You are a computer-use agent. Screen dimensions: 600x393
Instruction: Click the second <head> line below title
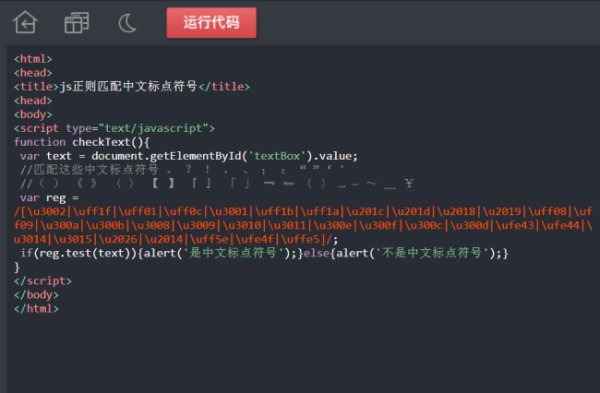point(33,101)
